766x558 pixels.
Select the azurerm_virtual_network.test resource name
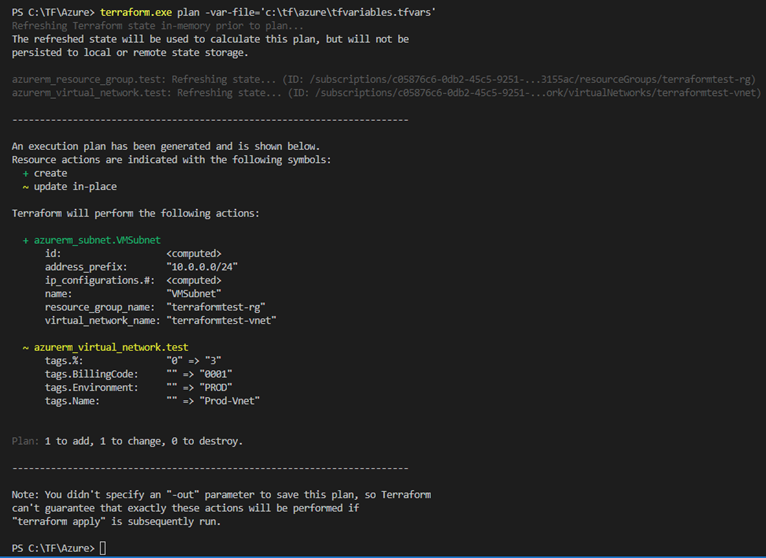(x=111, y=347)
